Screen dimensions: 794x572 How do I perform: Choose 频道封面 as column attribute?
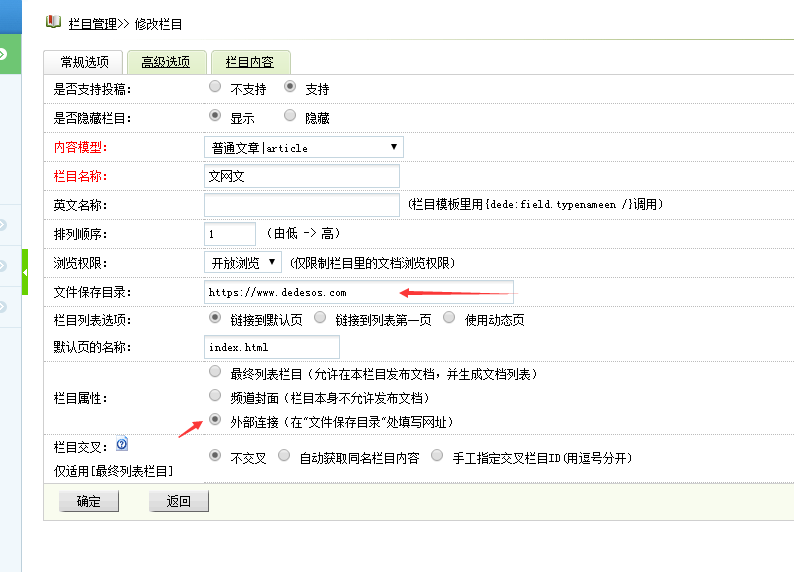[x=215, y=395]
